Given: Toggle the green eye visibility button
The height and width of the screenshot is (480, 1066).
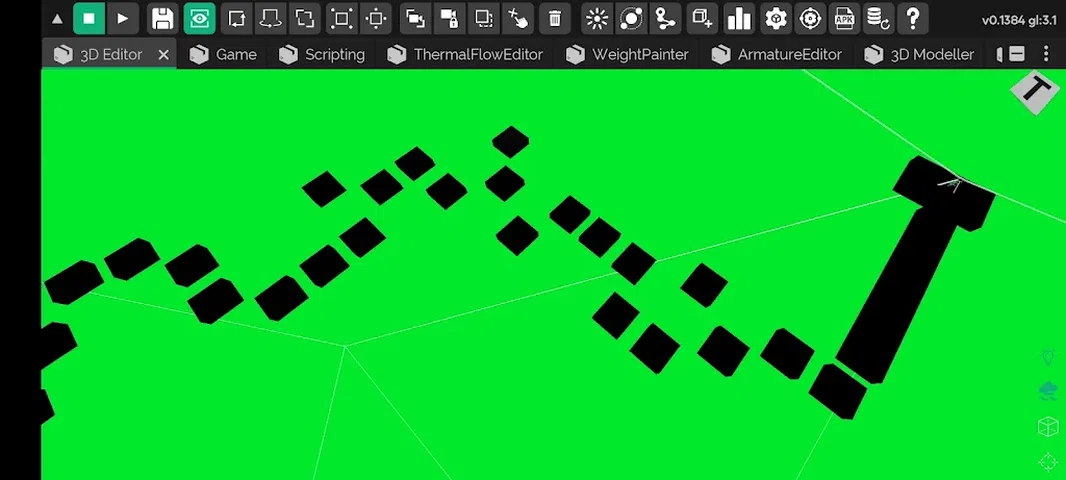Looking at the screenshot, I should pyautogui.click(x=199, y=18).
